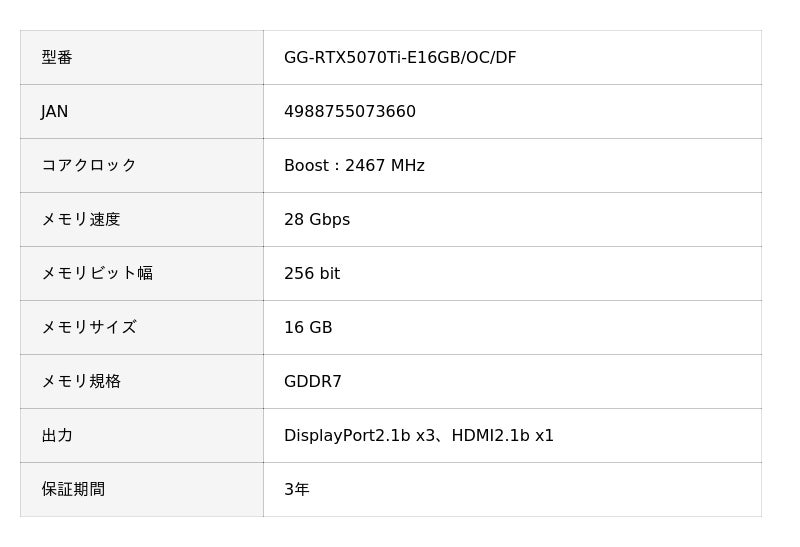Click the 16 GB value
Viewport: 800px width, 547px height.
pos(308,328)
